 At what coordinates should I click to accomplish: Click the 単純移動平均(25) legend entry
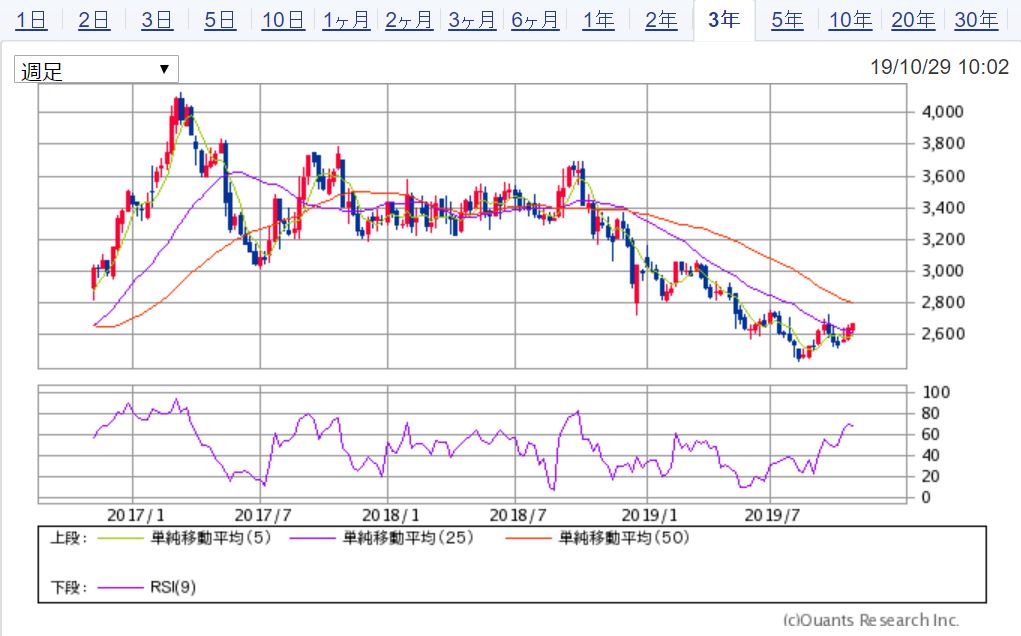coord(408,538)
